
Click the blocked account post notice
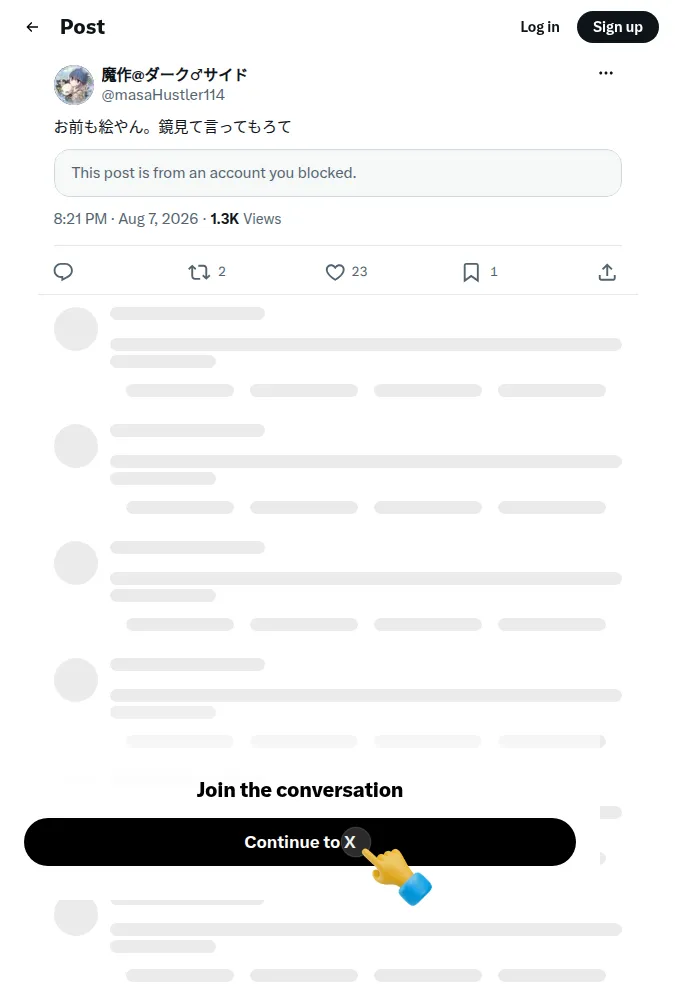(338, 173)
